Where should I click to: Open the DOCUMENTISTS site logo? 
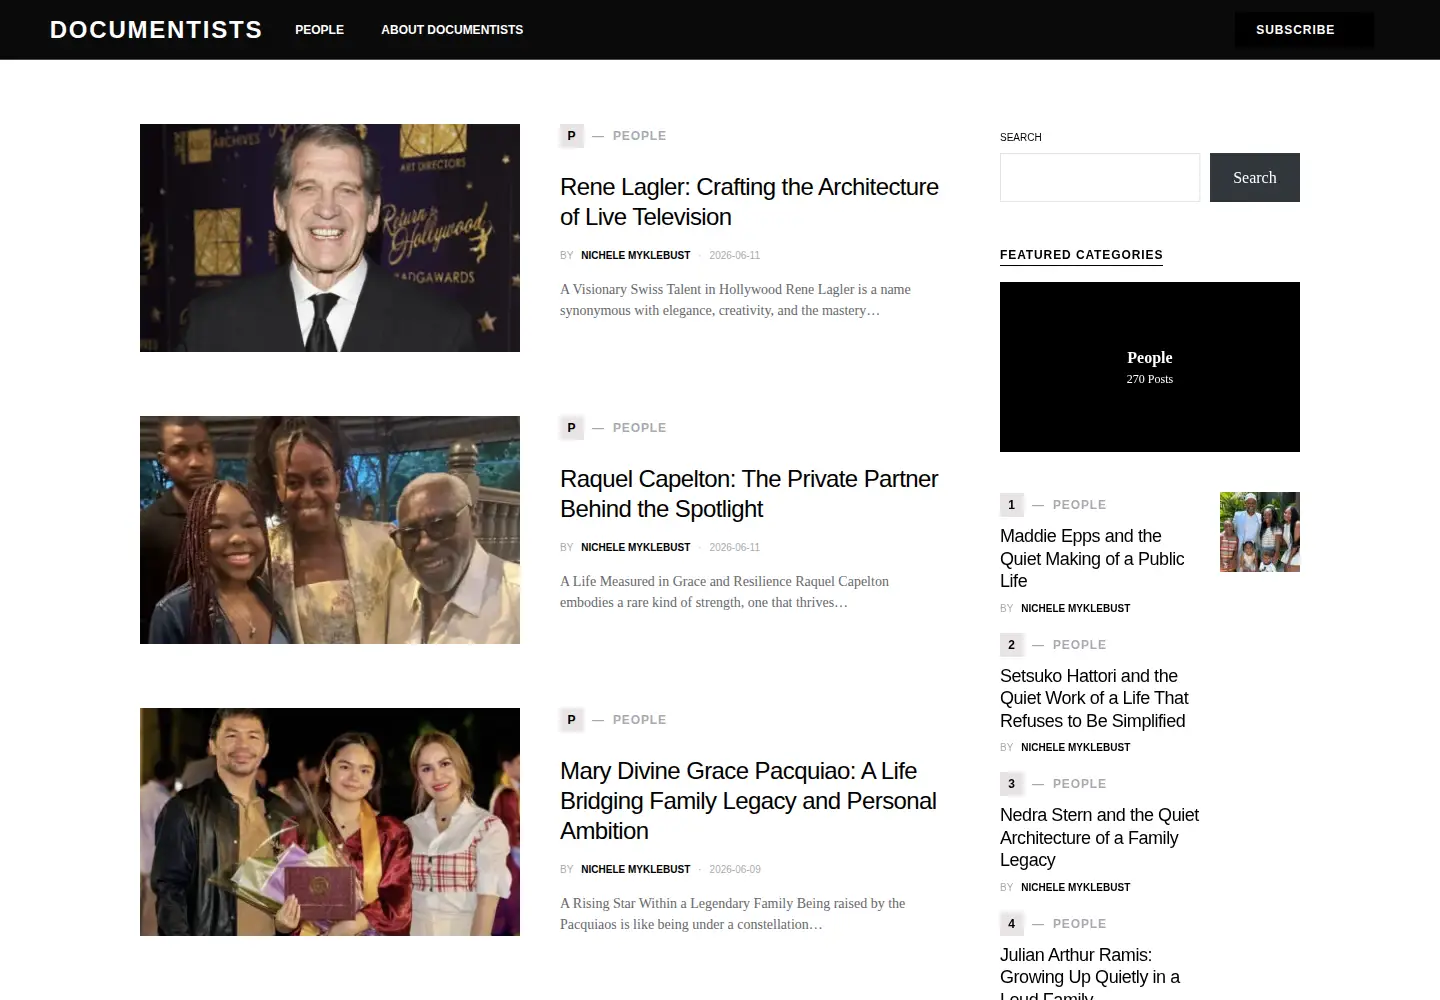pyautogui.click(x=156, y=30)
